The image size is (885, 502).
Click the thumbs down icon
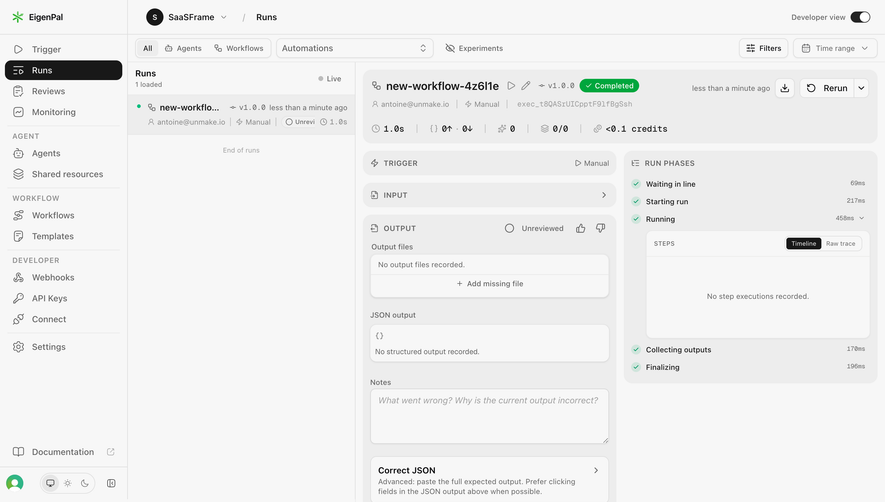pos(601,228)
